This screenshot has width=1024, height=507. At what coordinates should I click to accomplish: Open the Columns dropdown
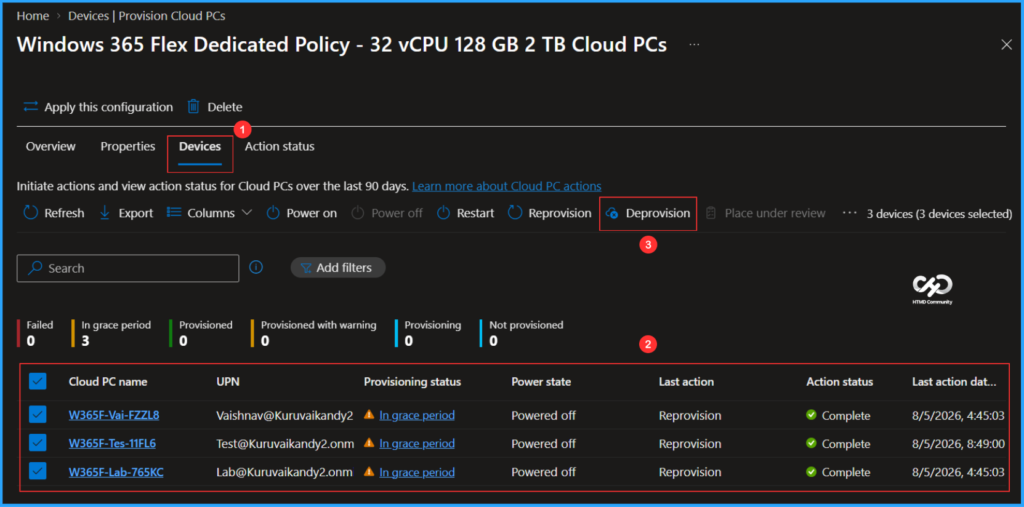209,213
